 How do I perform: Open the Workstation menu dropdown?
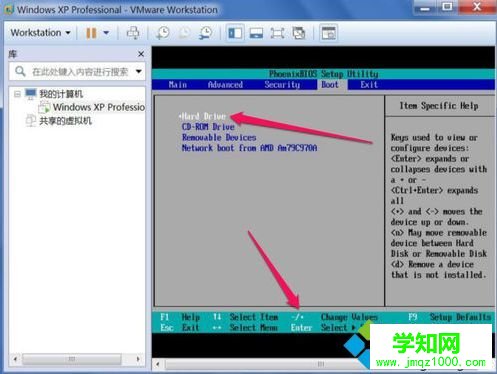[x=40, y=33]
